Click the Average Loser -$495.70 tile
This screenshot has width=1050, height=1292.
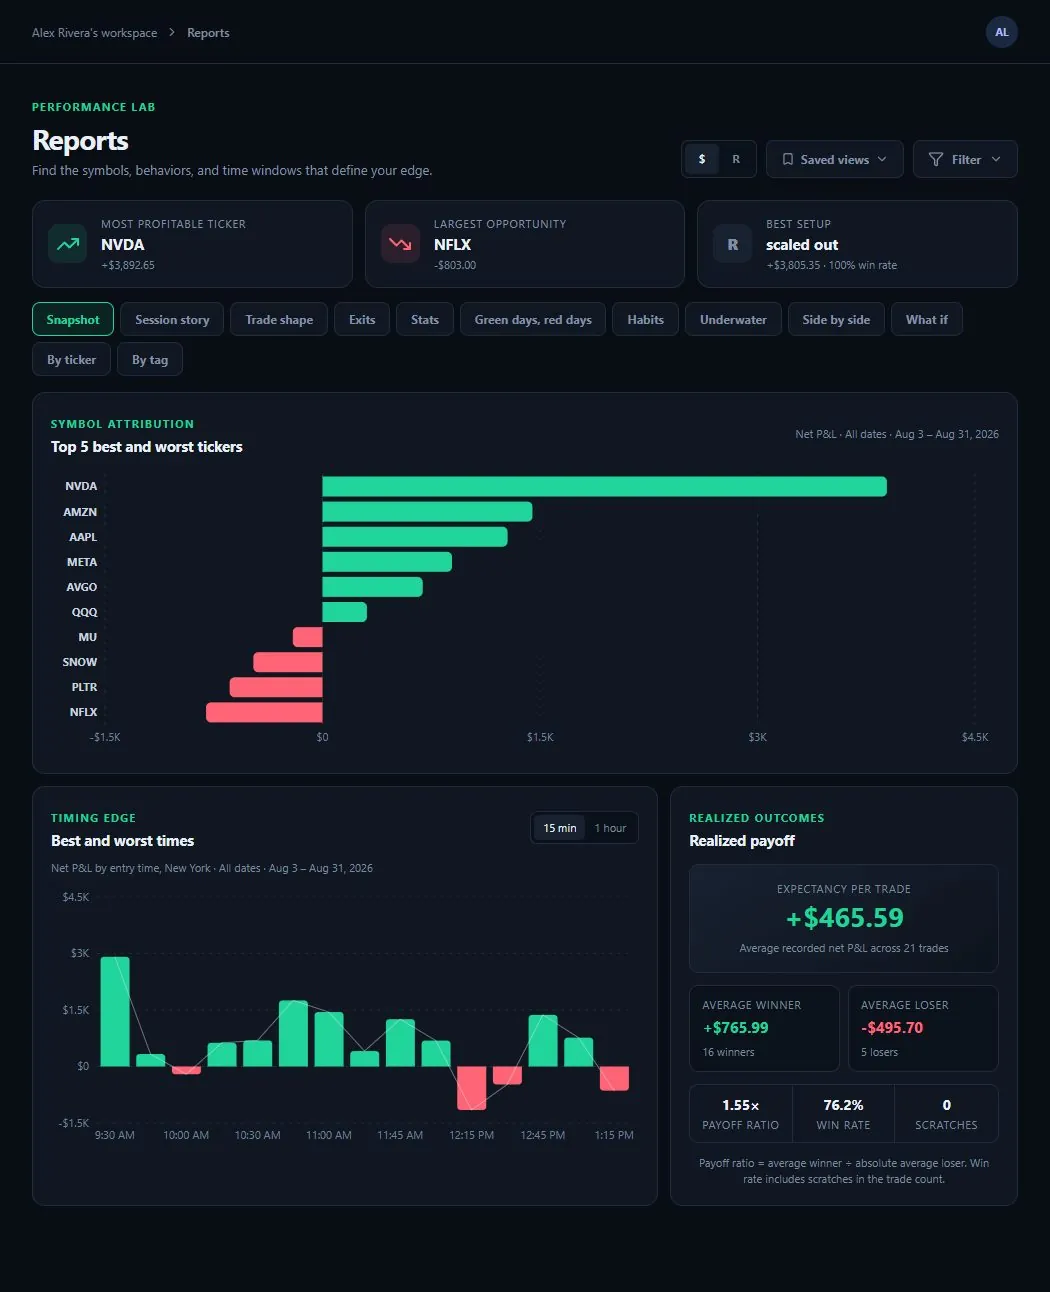click(923, 1029)
